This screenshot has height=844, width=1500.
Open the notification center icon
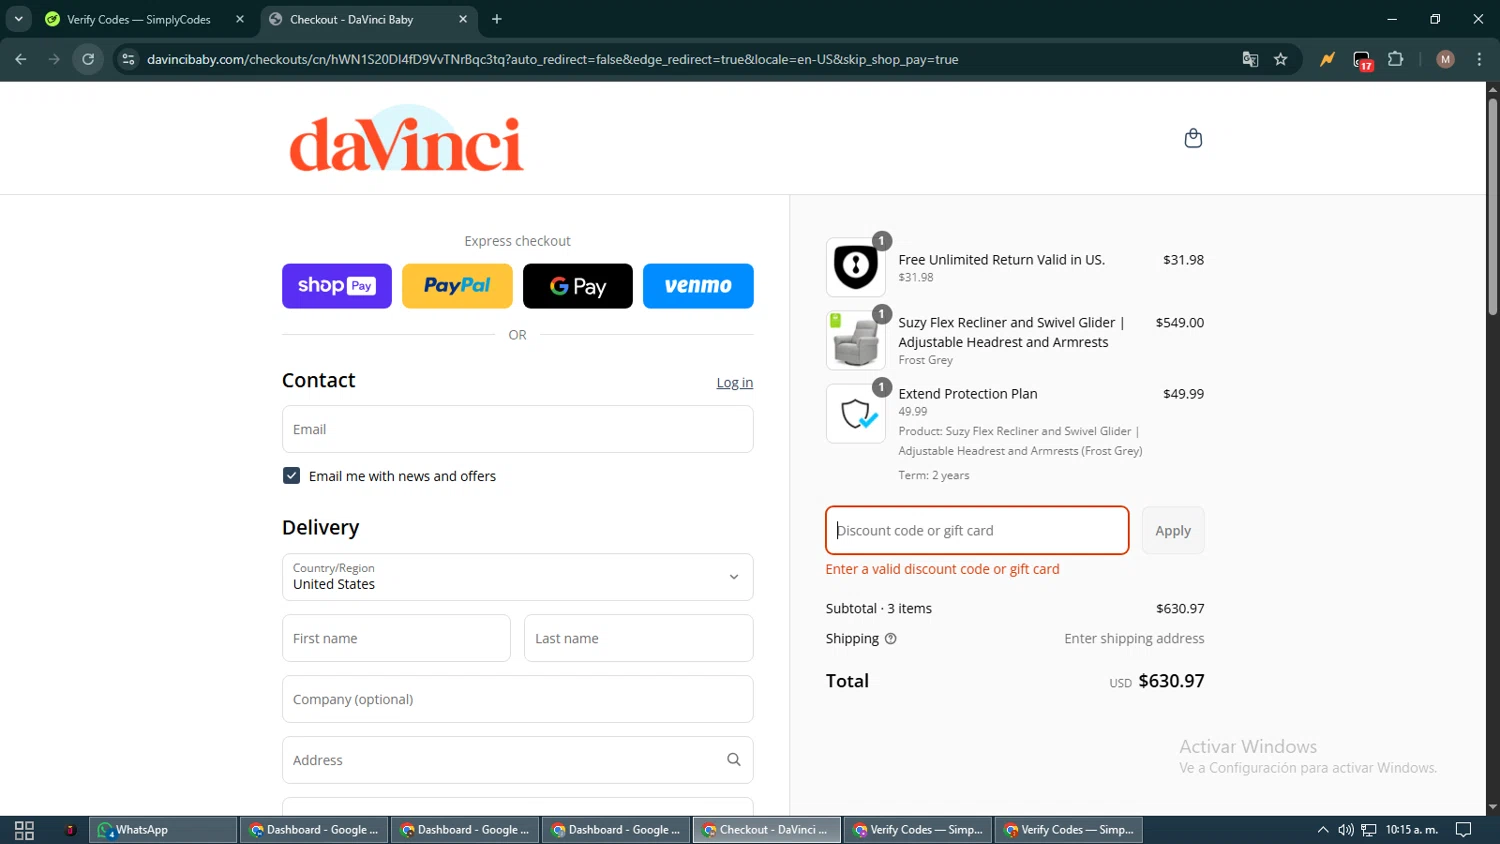pyautogui.click(x=1464, y=830)
